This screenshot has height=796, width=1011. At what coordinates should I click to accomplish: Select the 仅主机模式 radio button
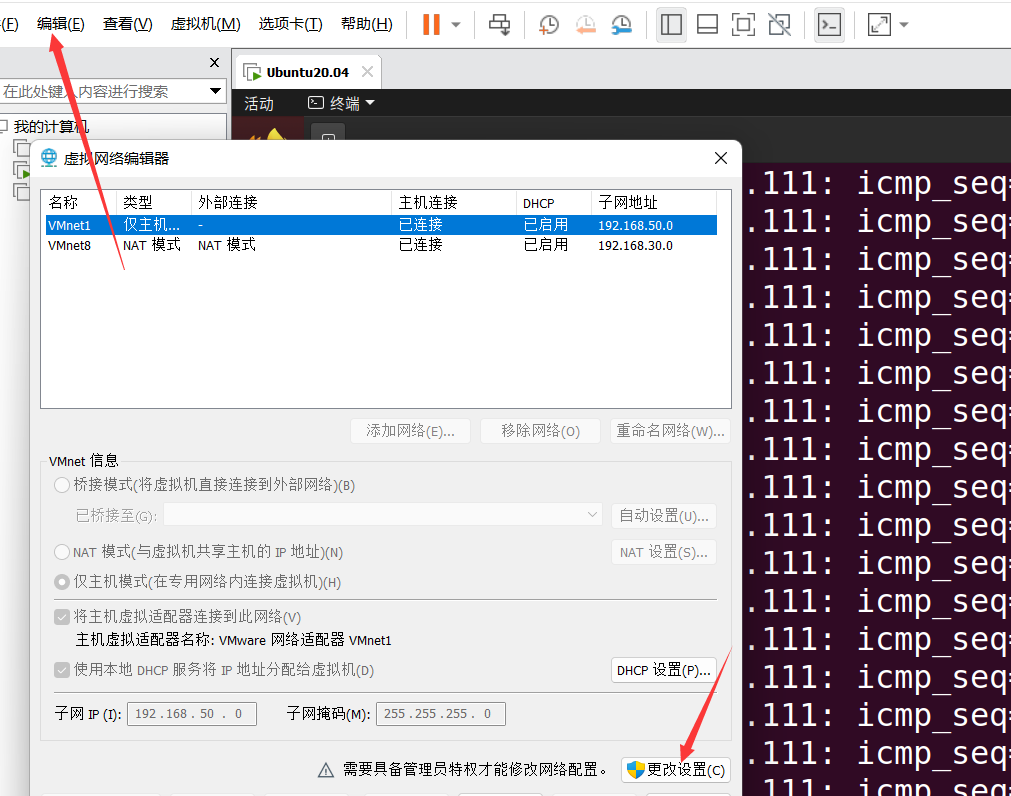point(62,582)
